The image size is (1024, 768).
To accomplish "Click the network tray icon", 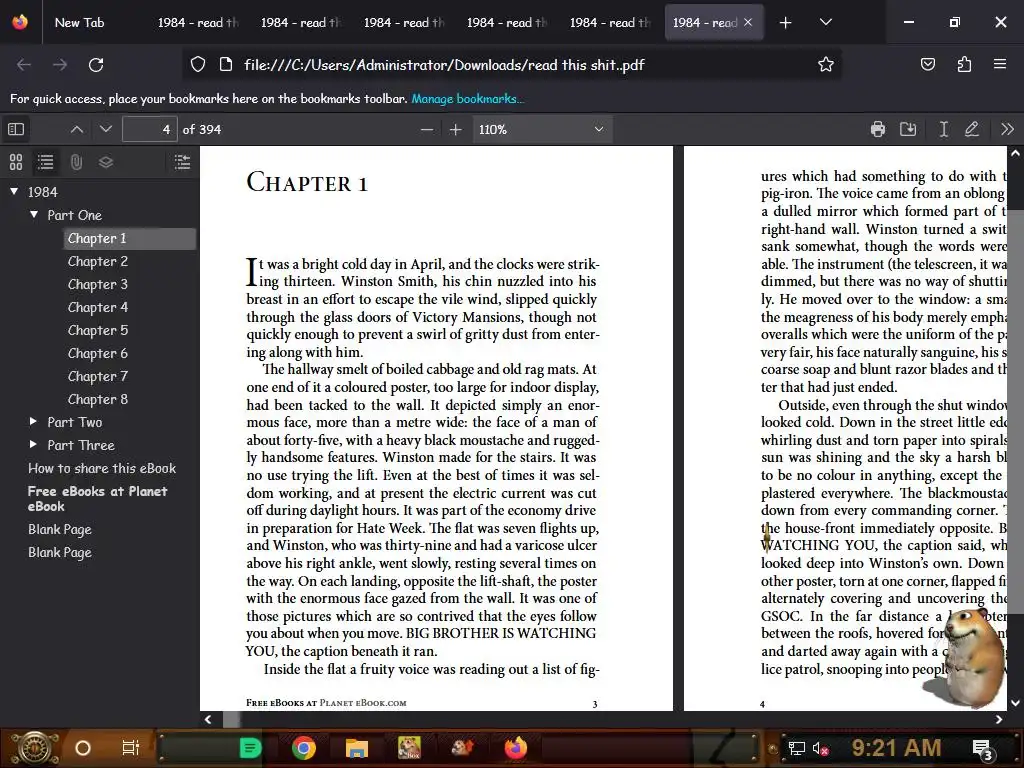I will (x=796, y=748).
